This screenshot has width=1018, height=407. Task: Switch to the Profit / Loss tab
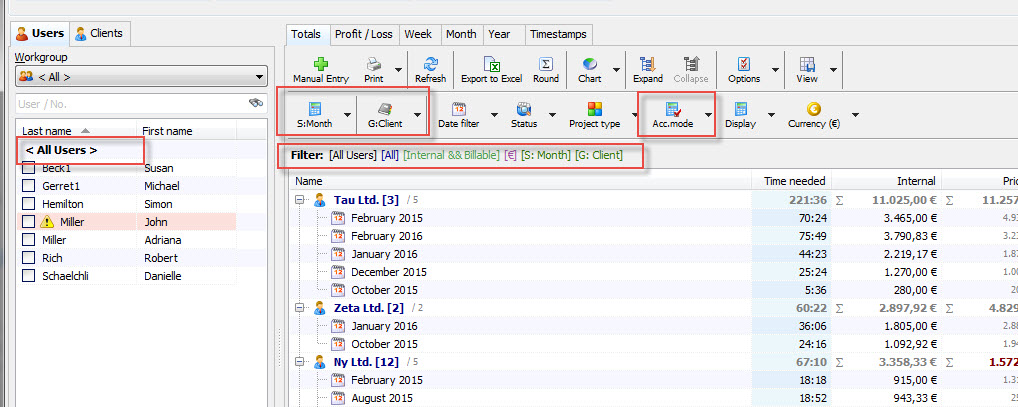[x=364, y=34]
